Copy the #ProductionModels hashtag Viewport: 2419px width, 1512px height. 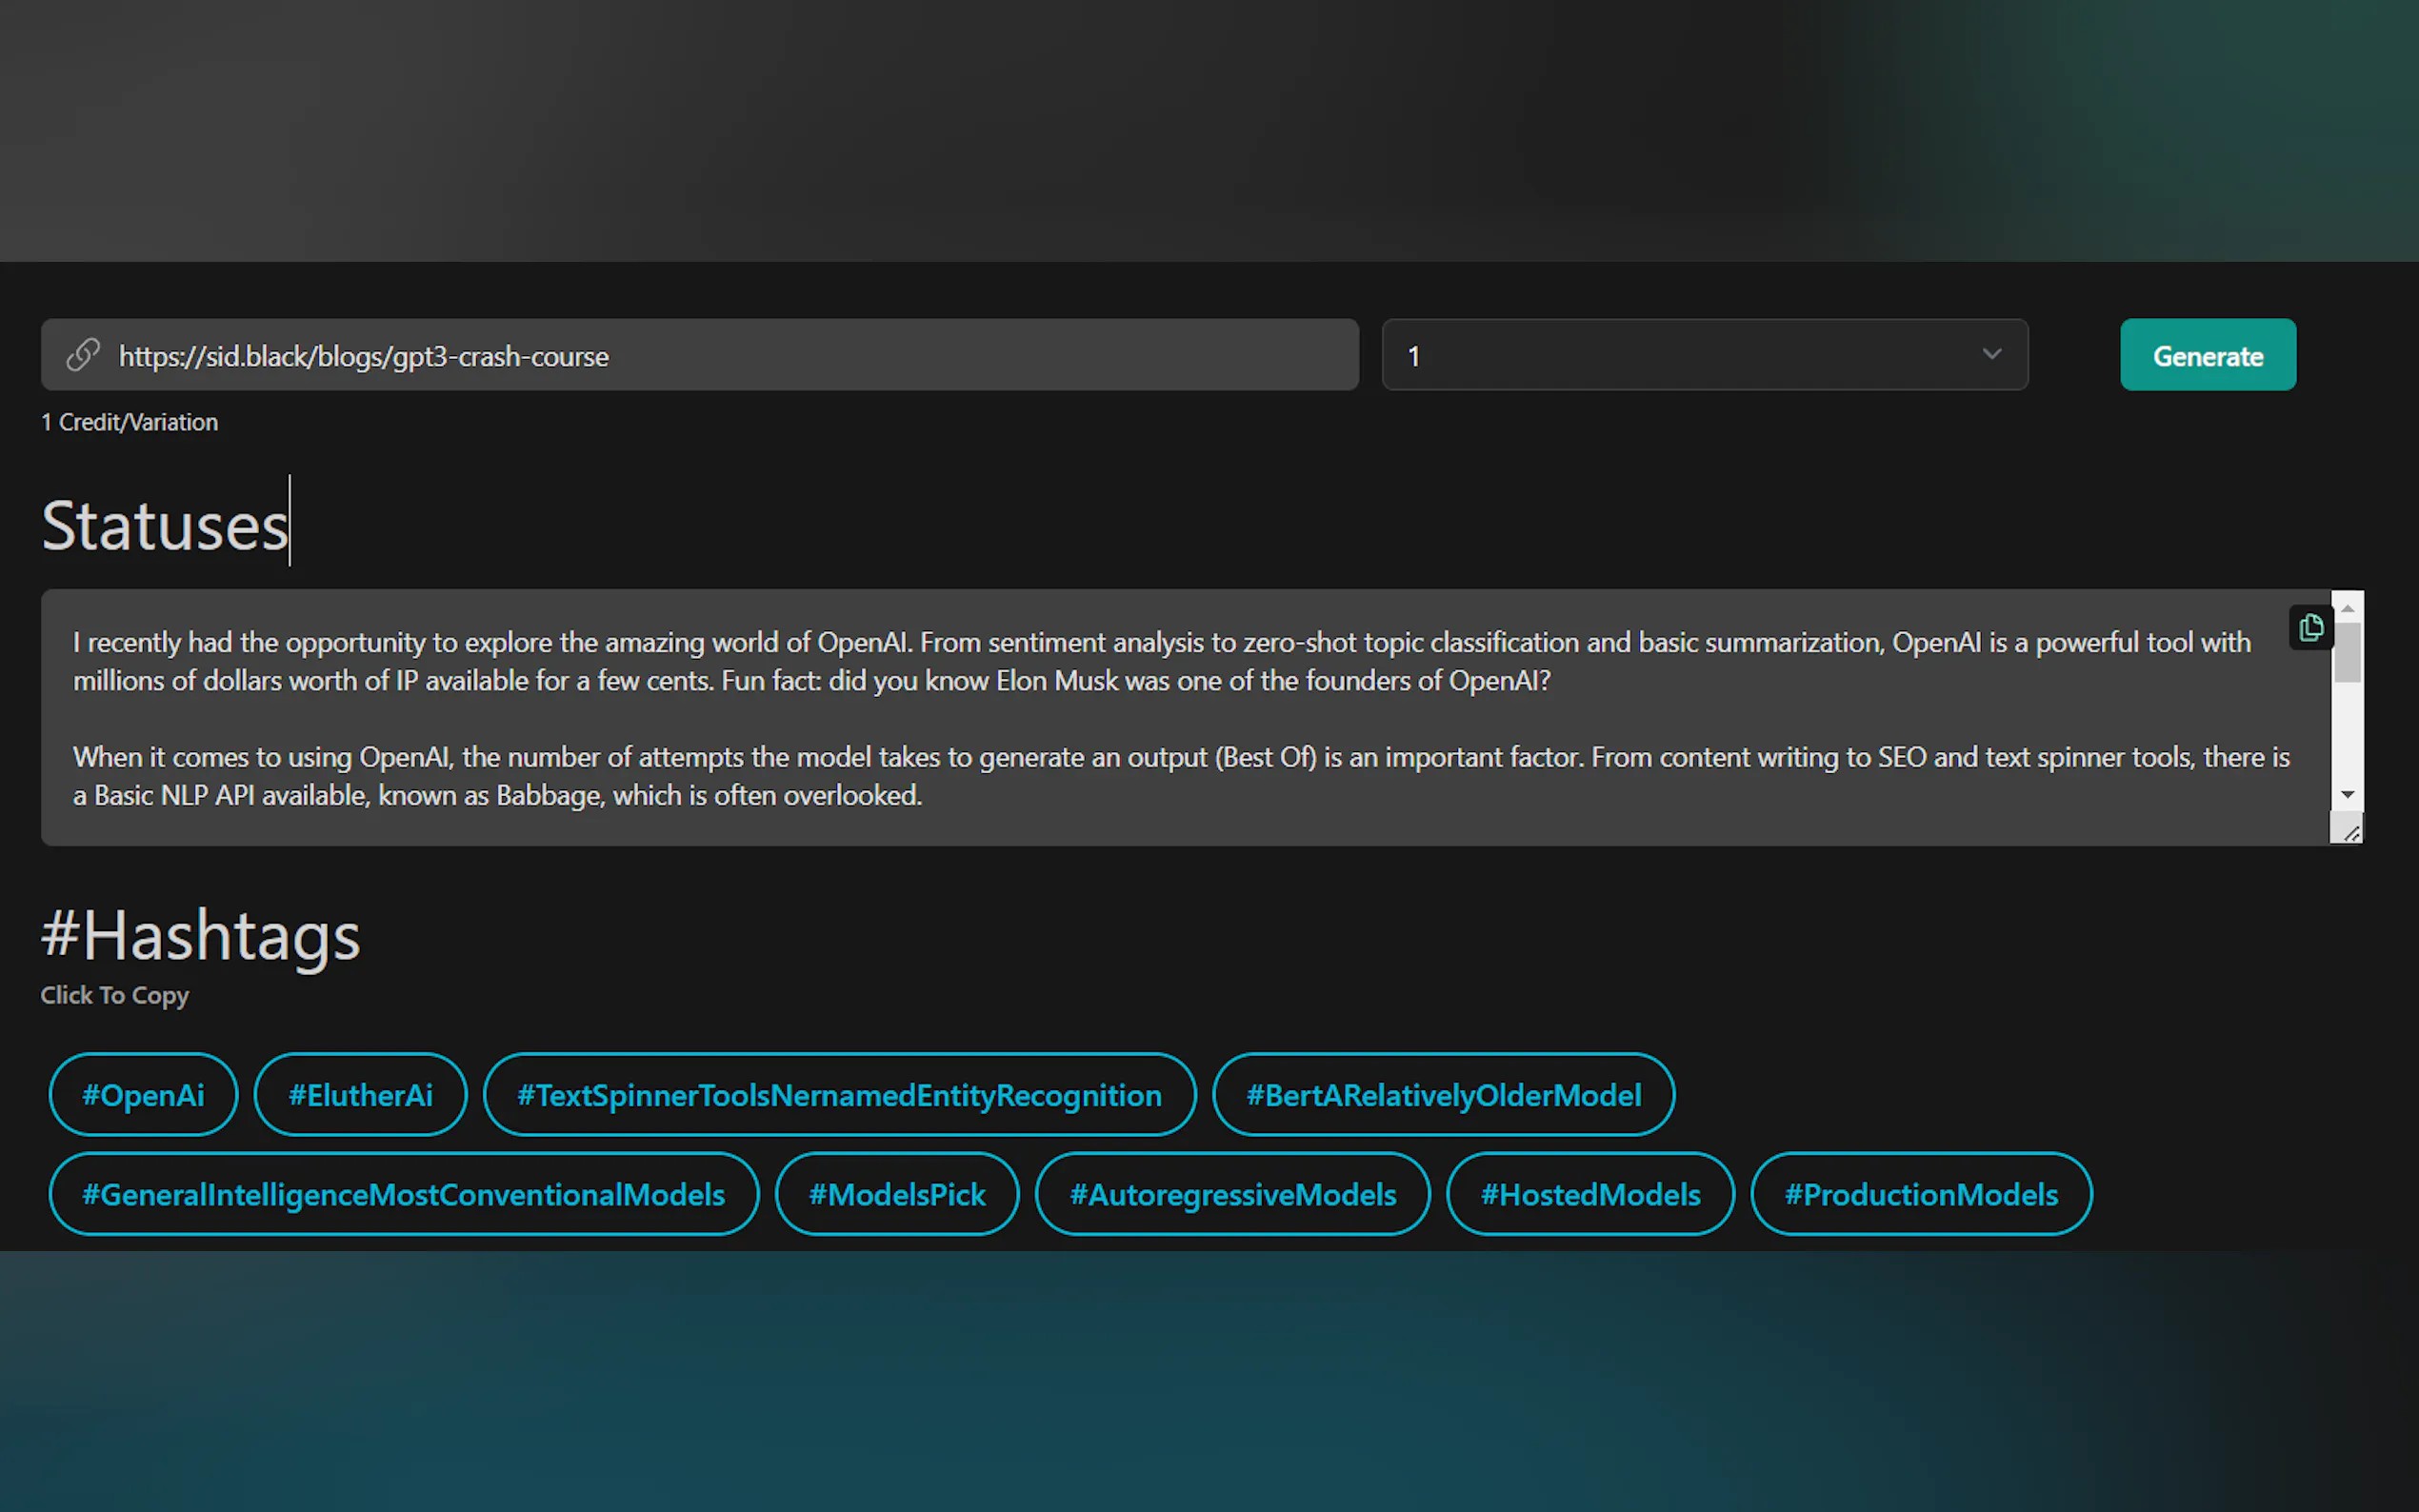[x=1920, y=1194]
